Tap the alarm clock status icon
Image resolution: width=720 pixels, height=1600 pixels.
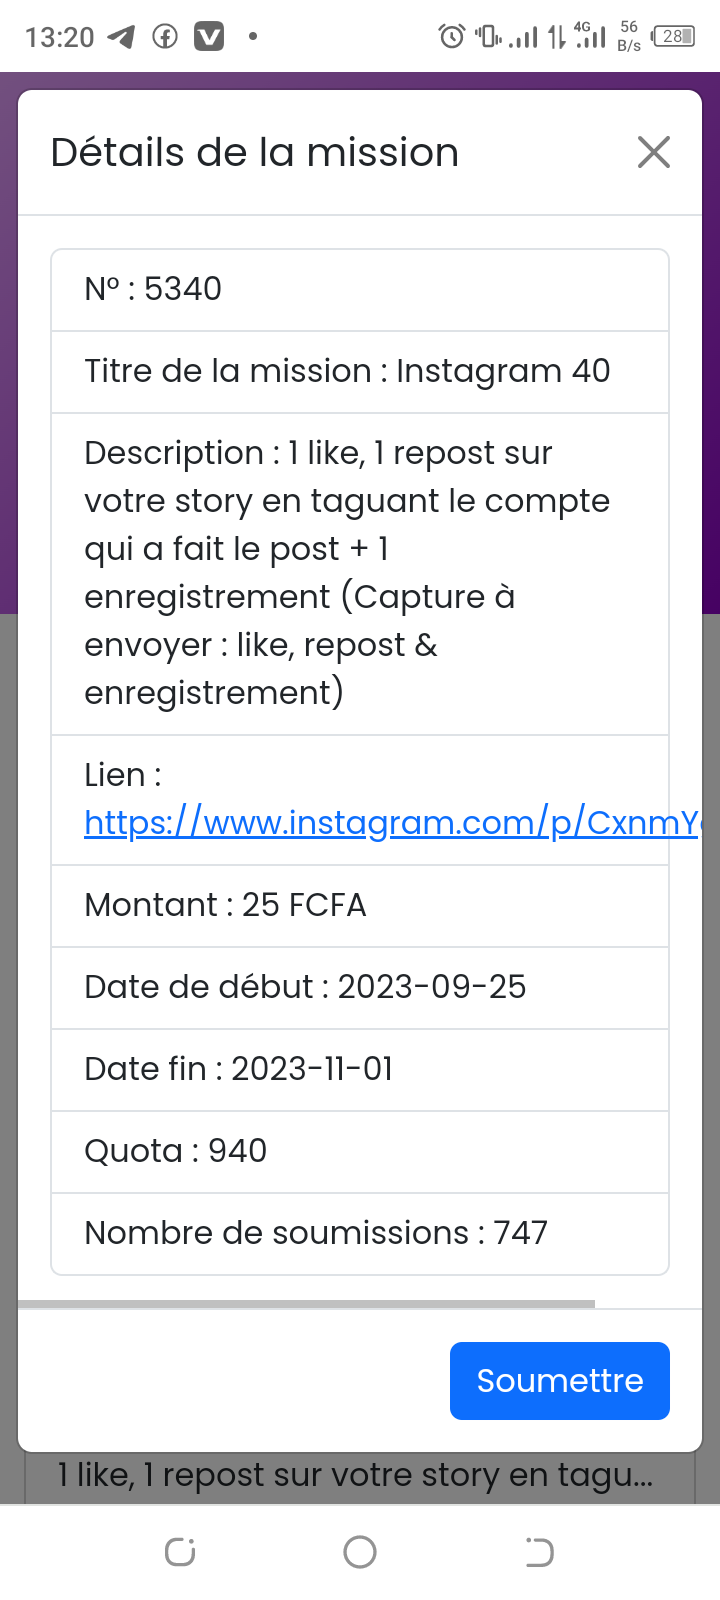point(452,37)
